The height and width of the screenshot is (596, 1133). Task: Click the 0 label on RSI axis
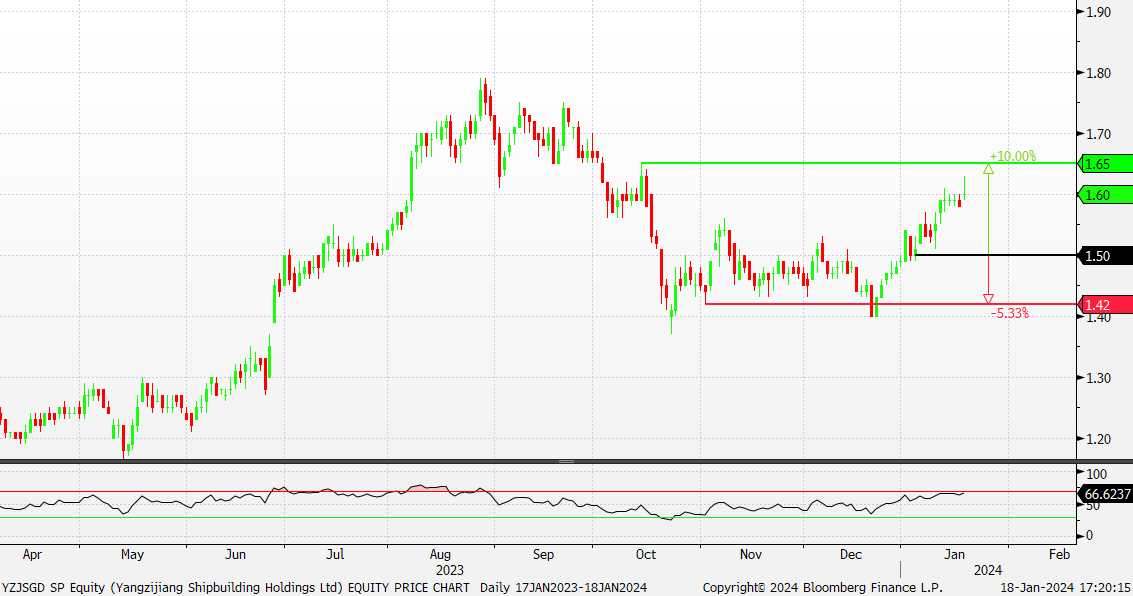pyautogui.click(x=1090, y=535)
